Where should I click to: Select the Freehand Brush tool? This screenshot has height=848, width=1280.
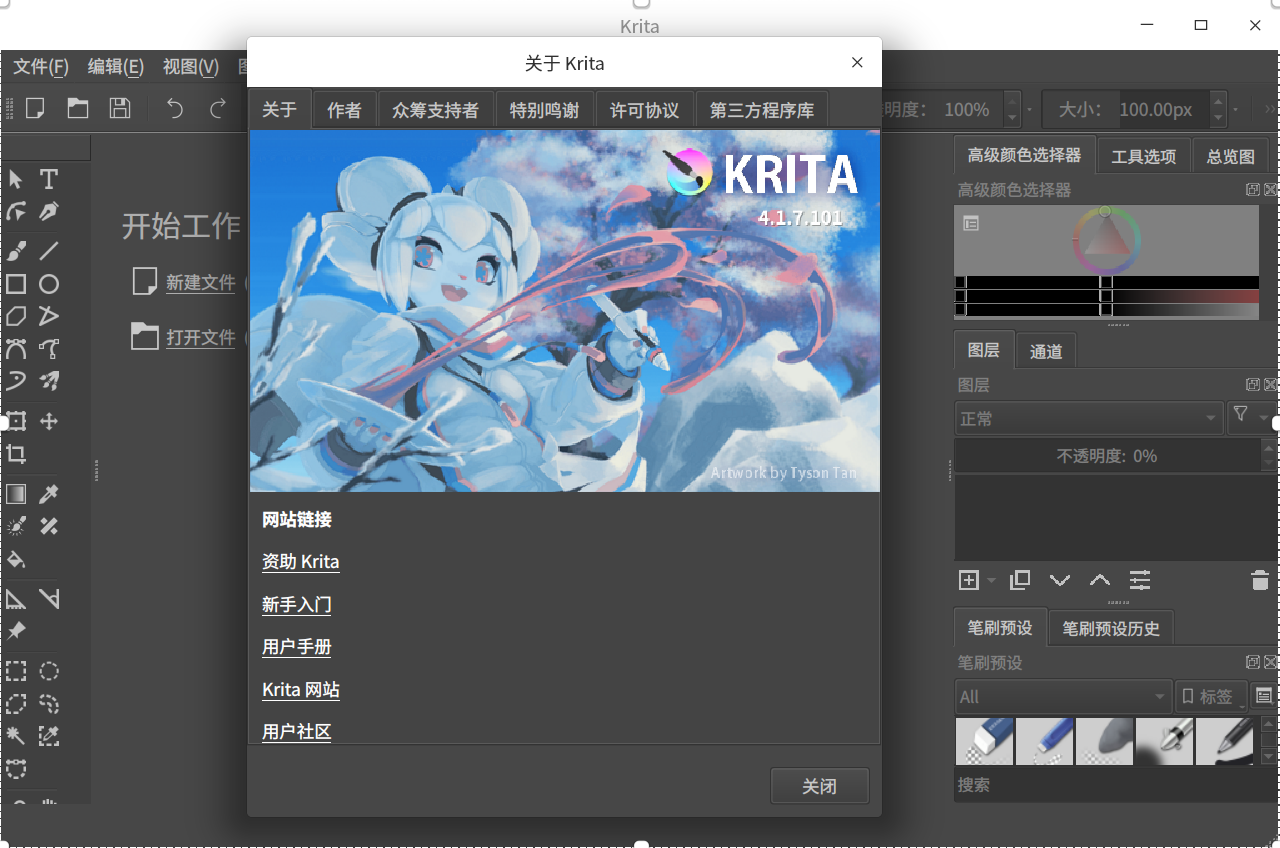[16, 251]
